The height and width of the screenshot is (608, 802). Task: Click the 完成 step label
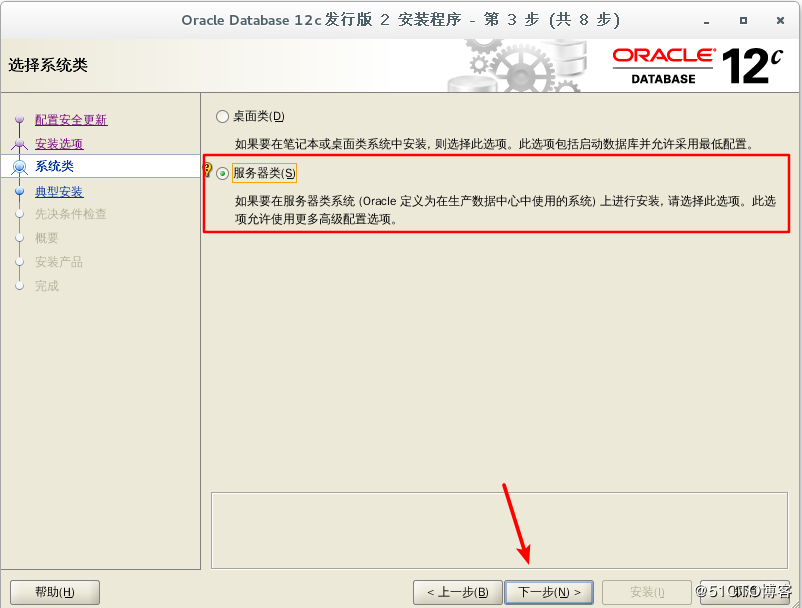[x=47, y=286]
